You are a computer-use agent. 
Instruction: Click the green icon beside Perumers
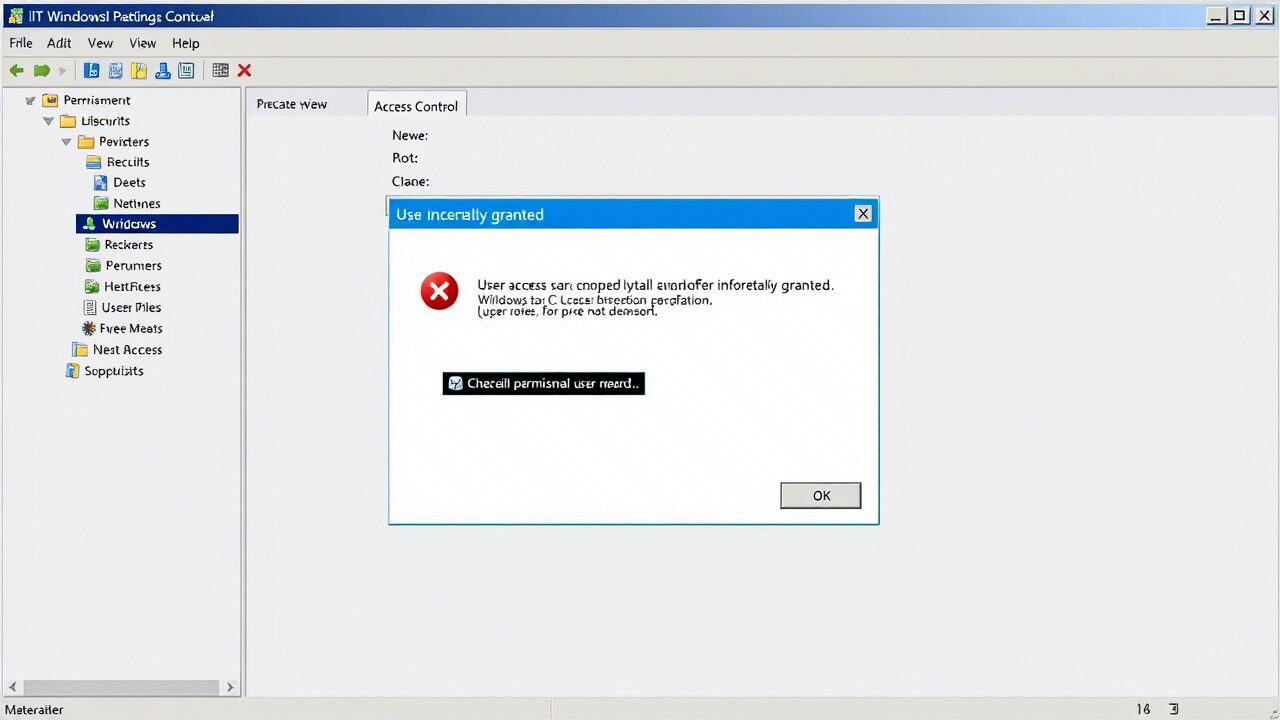(x=93, y=266)
